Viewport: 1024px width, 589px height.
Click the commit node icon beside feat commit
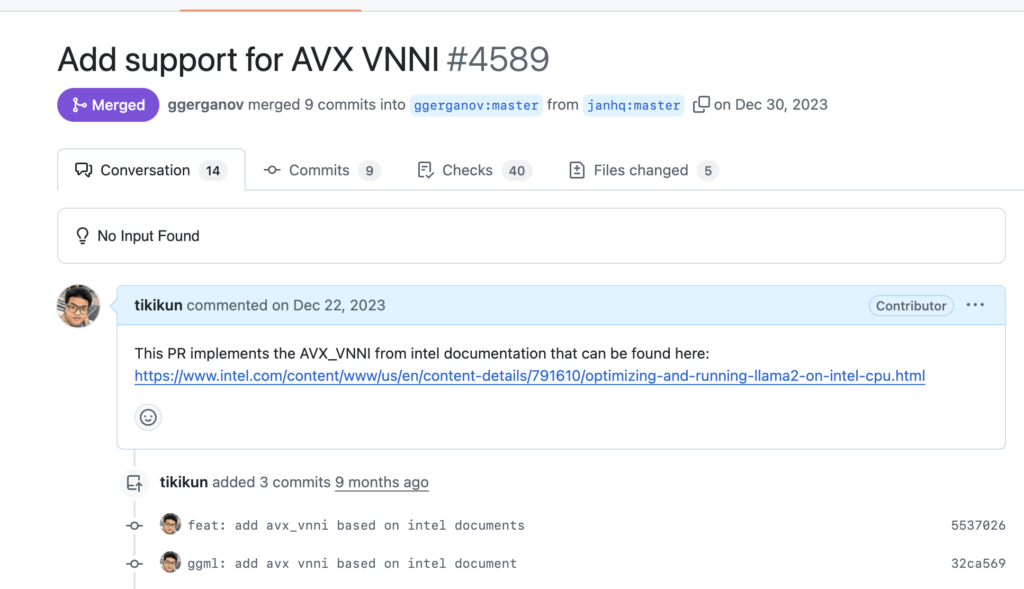[x=134, y=524]
